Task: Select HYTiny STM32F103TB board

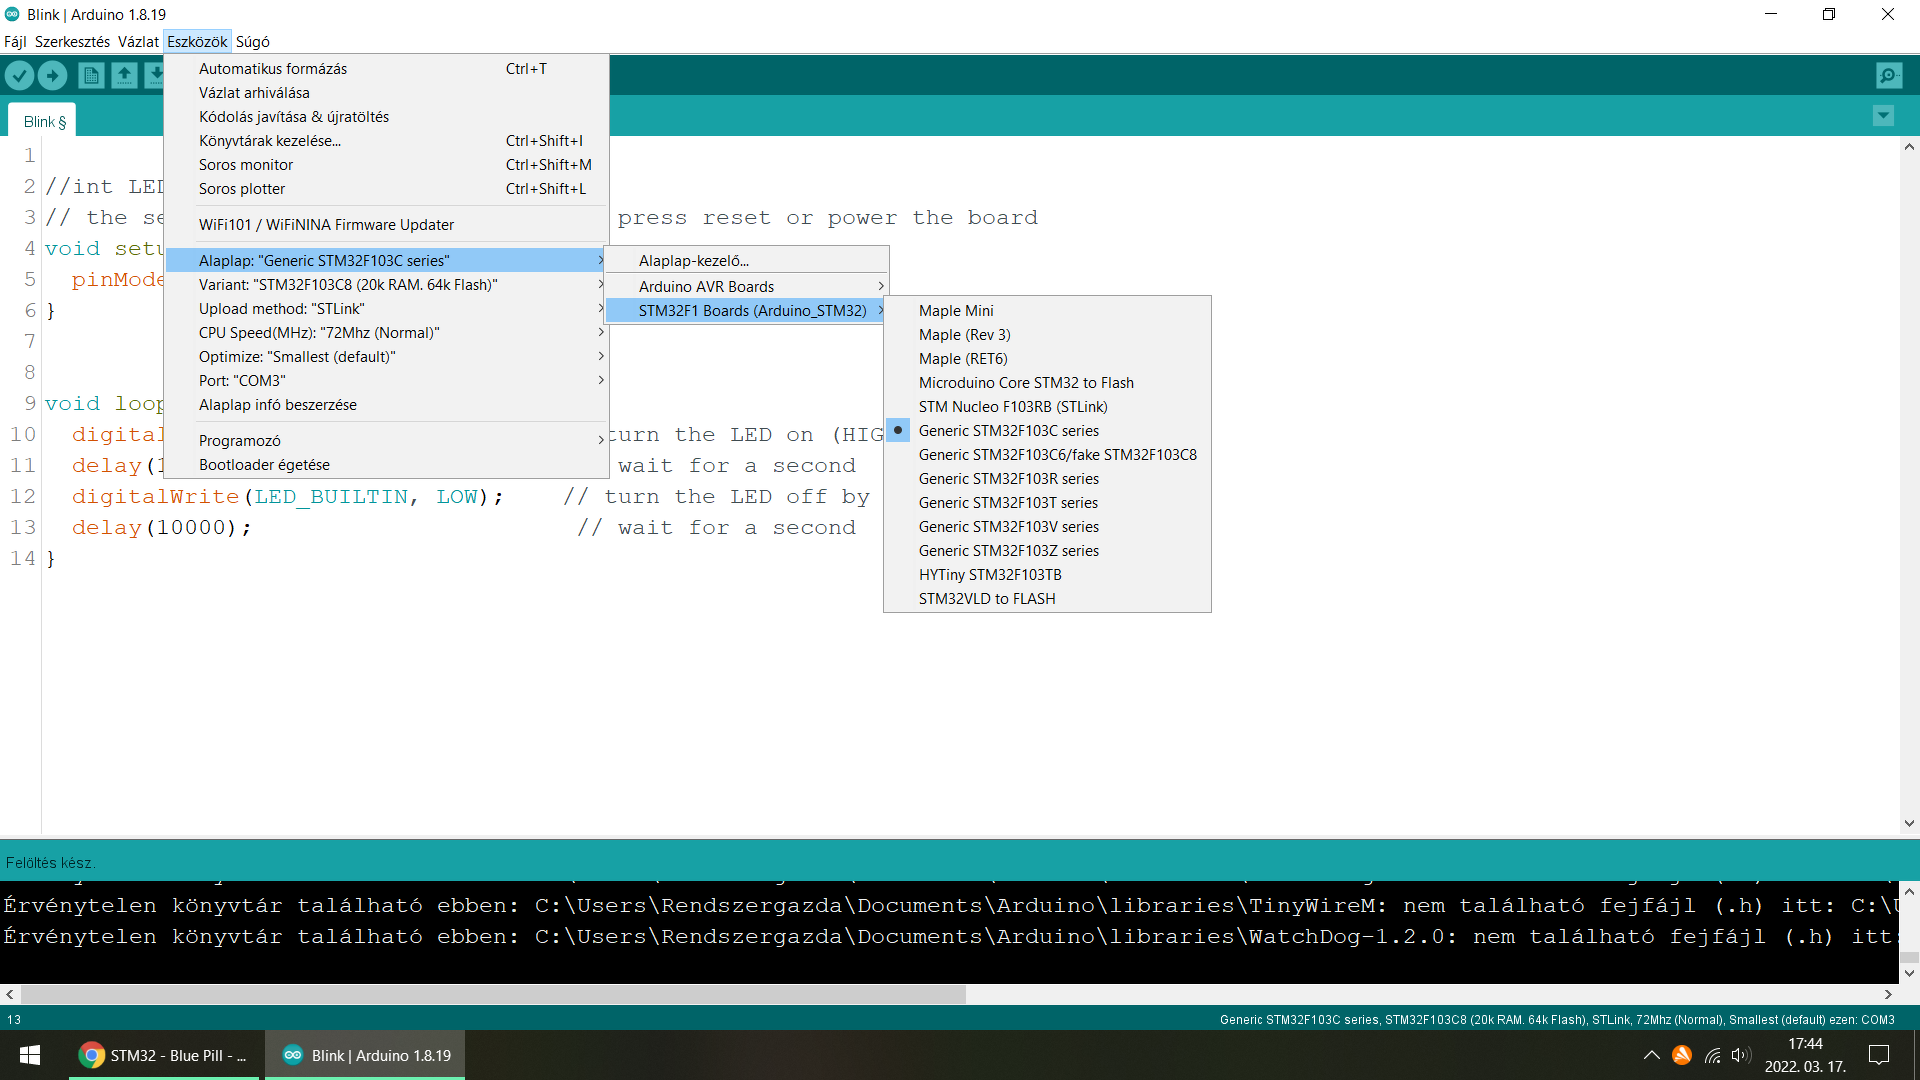Action: pyautogui.click(x=1047, y=575)
